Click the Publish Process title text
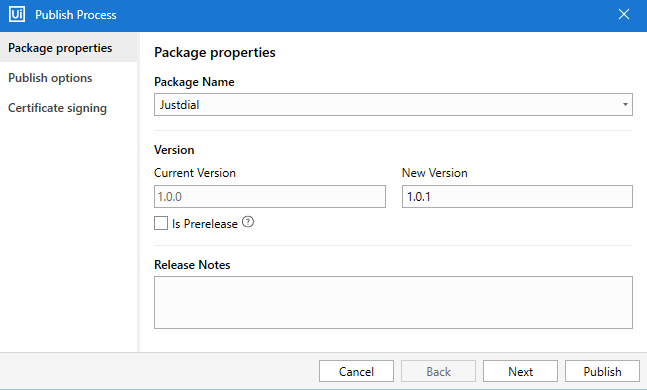Viewport: 647px width, 390px height. tap(76, 15)
